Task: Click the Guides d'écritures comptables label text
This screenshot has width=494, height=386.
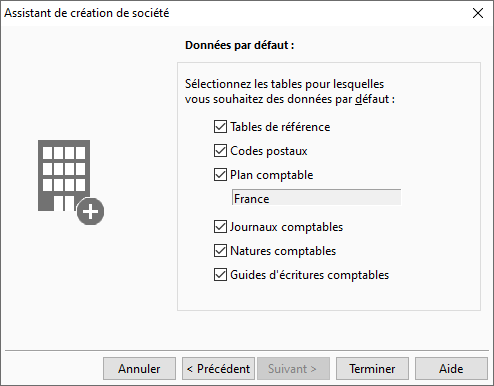Action: point(310,275)
